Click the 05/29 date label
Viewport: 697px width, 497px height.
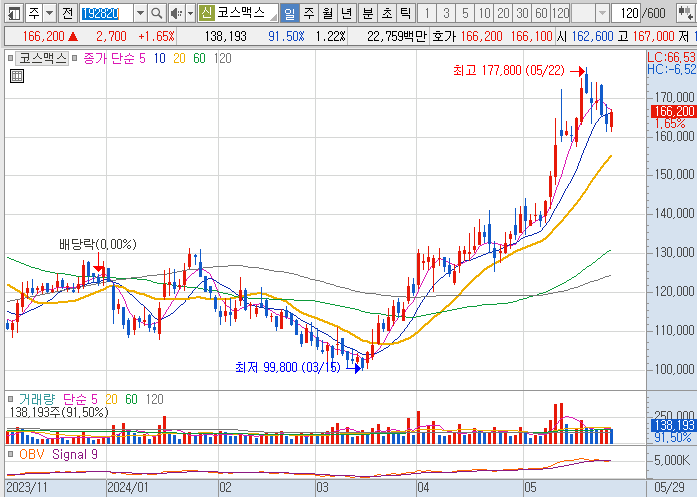(x=669, y=488)
